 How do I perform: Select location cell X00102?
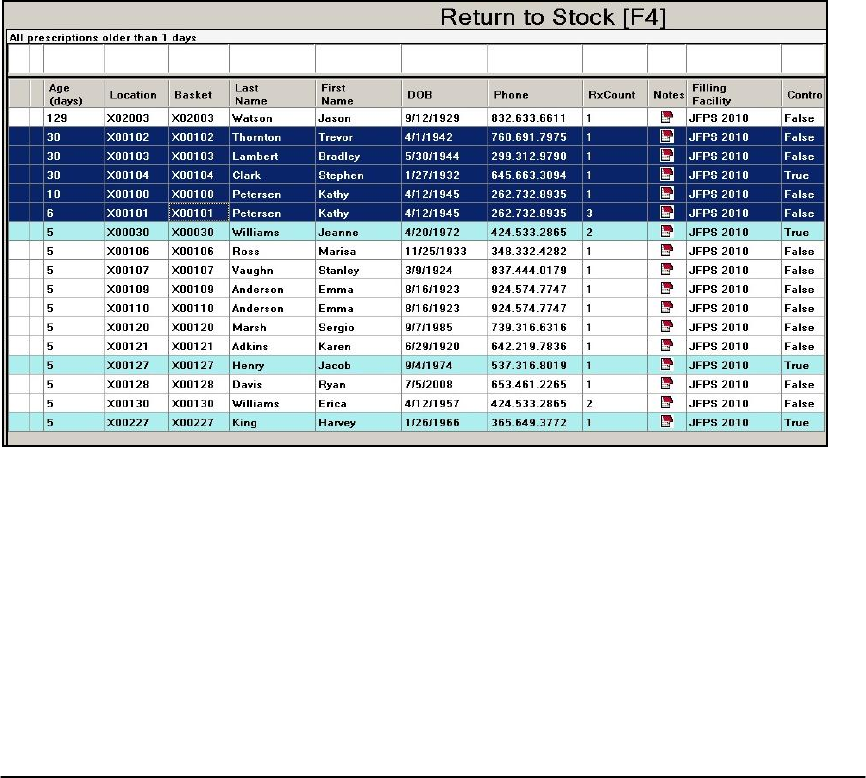(x=136, y=137)
